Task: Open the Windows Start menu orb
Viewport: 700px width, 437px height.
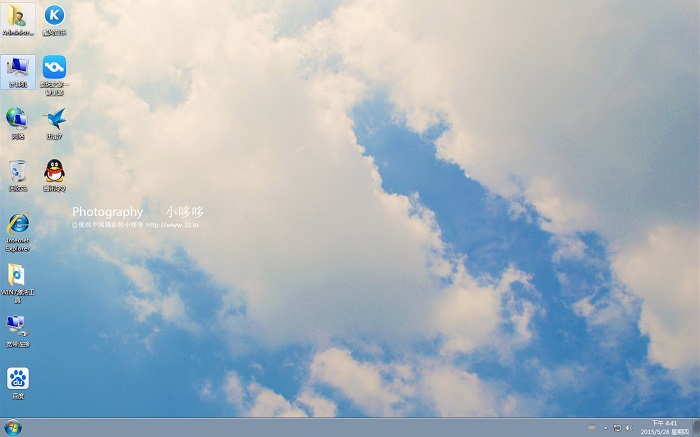Action: 12,428
